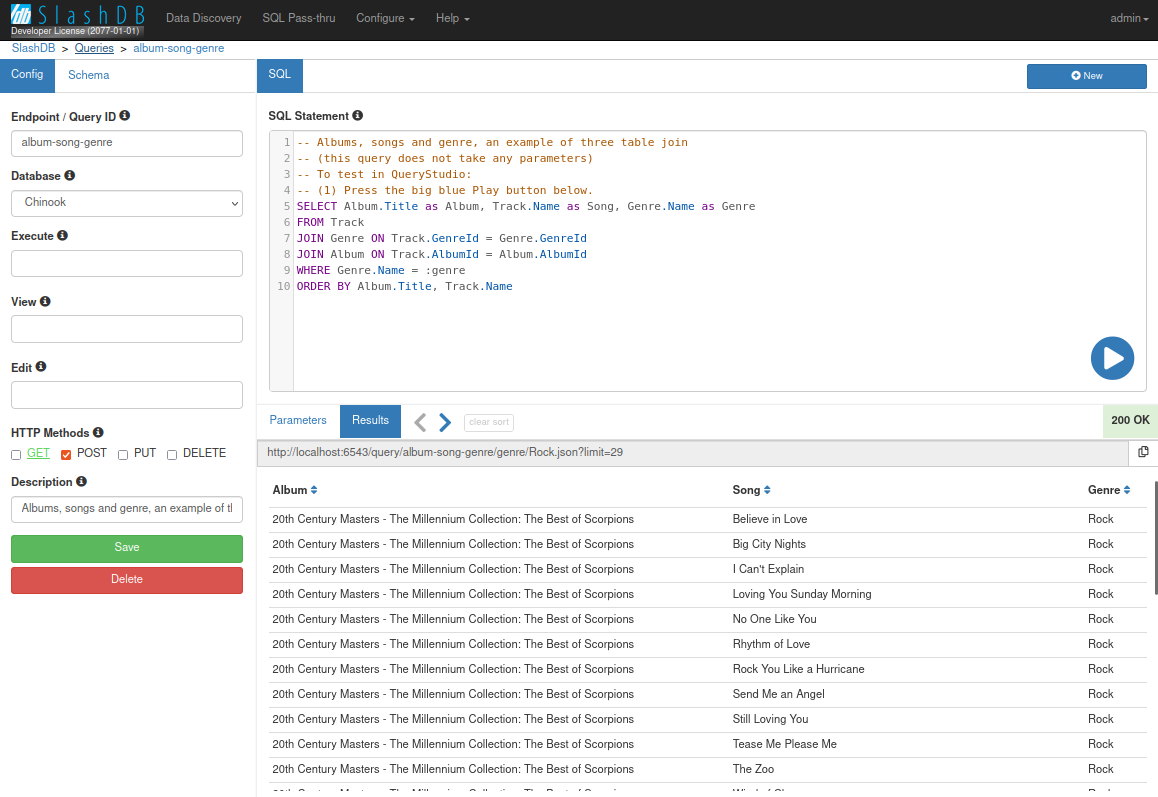This screenshot has width=1158, height=797.
Task: Go to next results page arrow
Action: (445, 422)
